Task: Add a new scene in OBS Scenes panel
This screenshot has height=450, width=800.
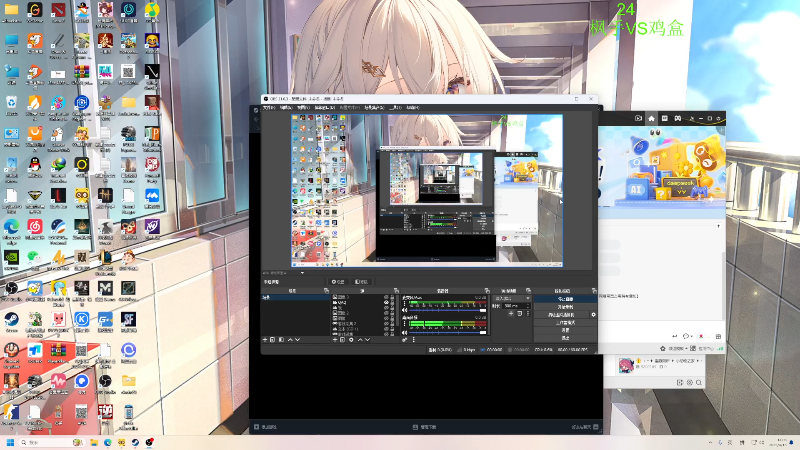Action: [x=265, y=340]
